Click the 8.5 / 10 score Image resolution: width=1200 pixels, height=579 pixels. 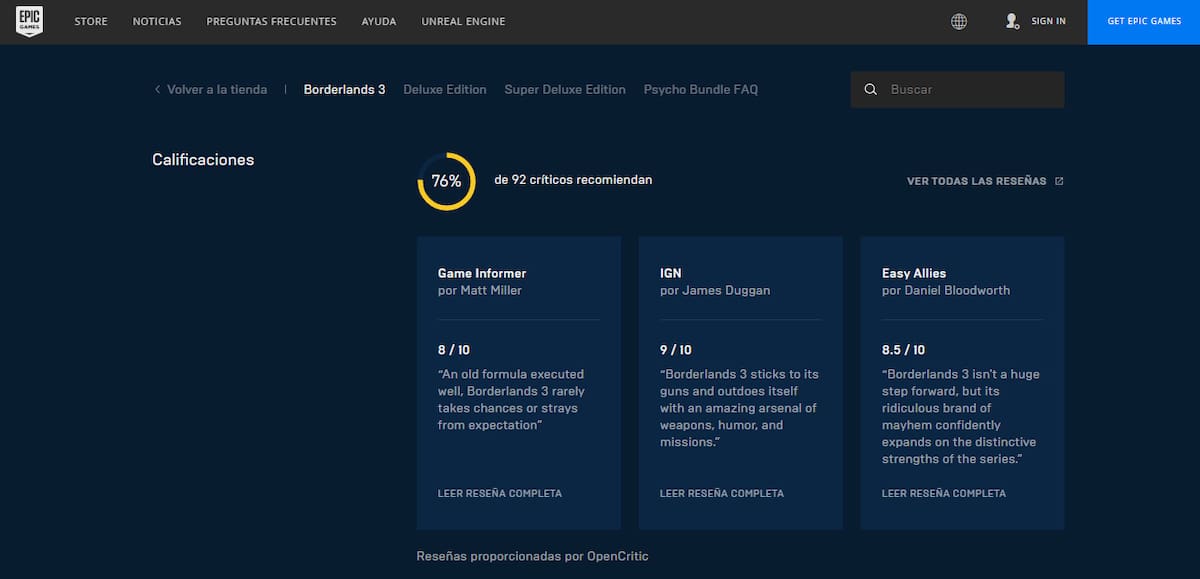coord(904,350)
